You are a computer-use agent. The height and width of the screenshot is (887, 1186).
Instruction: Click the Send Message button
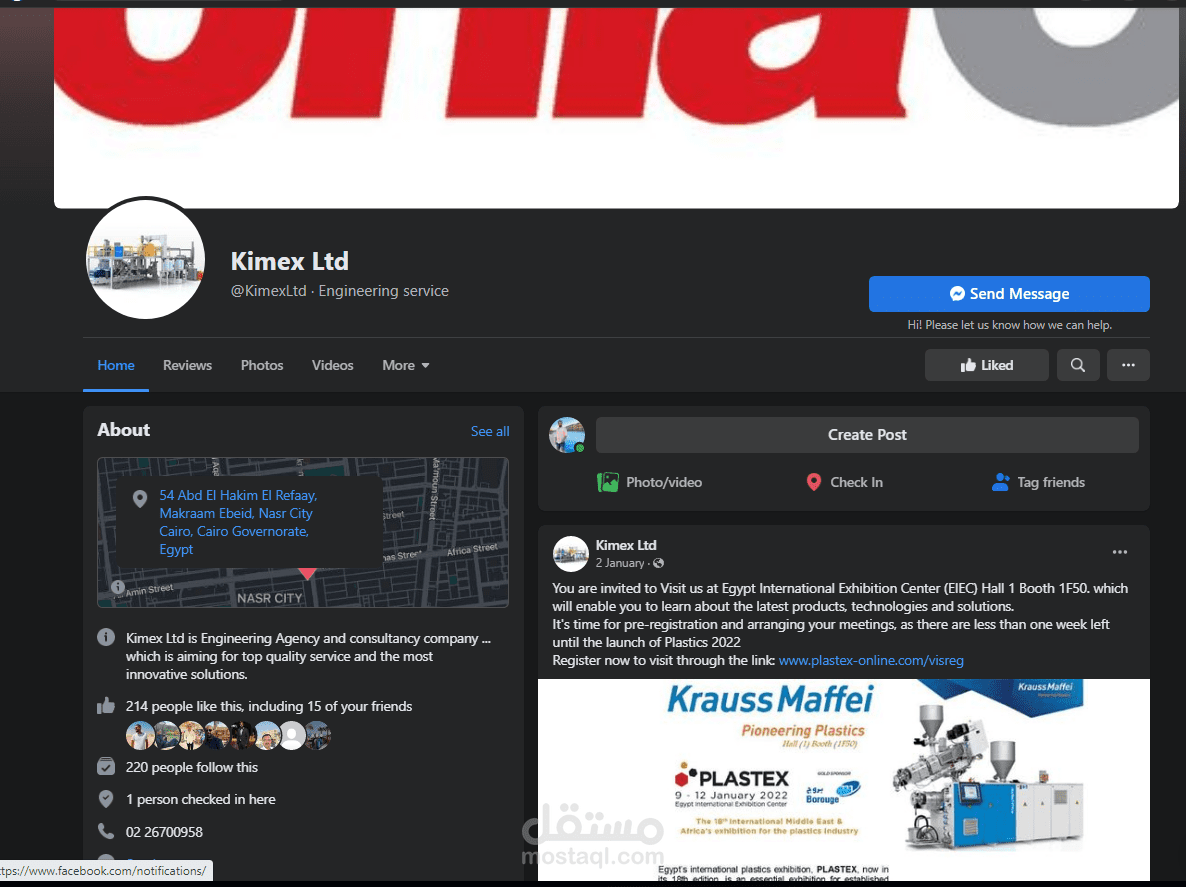[x=1009, y=293]
